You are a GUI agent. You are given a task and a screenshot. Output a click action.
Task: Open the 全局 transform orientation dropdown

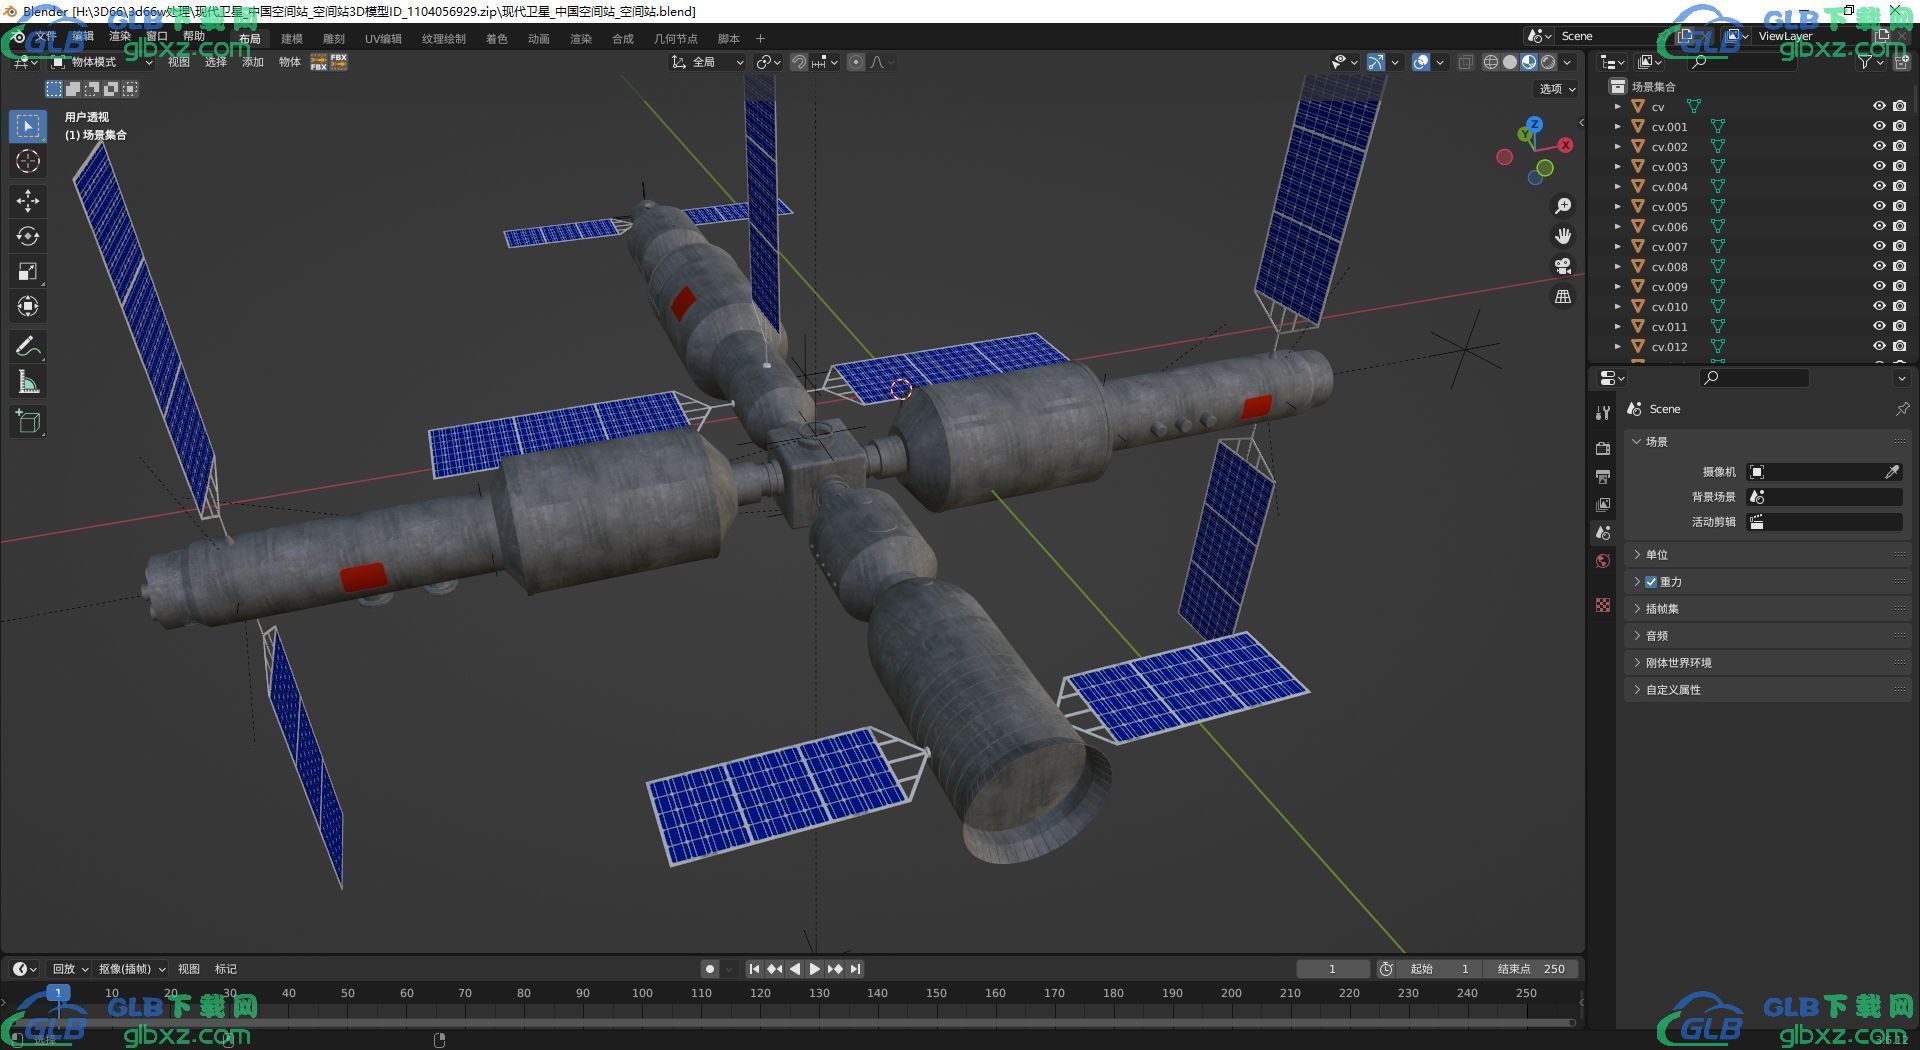(708, 62)
